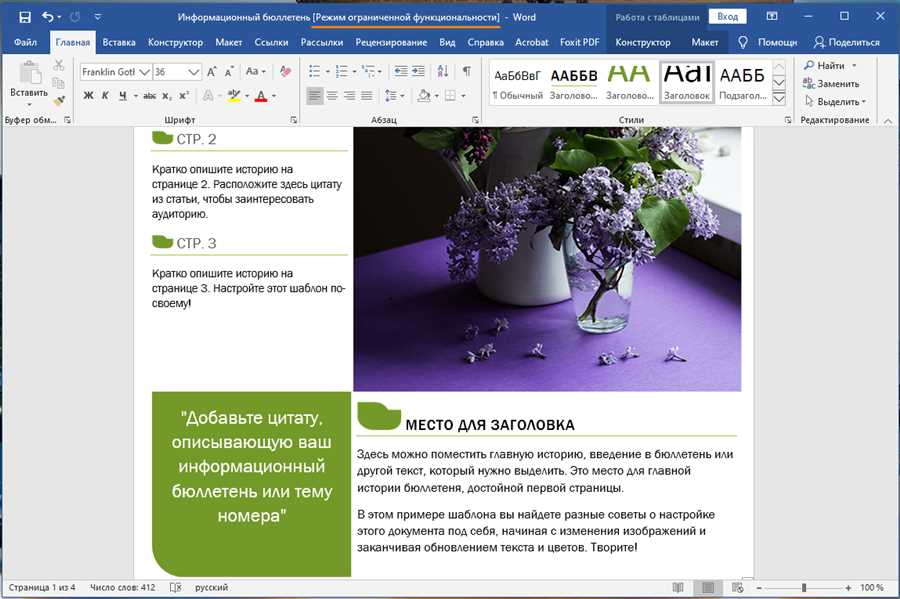Image resolution: width=900 pixels, height=599 pixels.
Task: Sort the paragraph with the A-Z icon
Action: (x=443, y=72)
